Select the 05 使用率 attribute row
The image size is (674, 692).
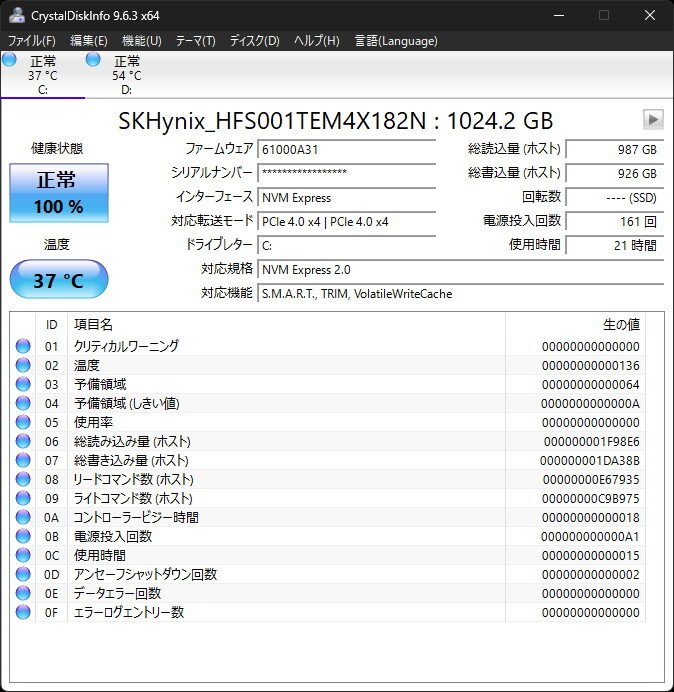[x=328, y=422]
